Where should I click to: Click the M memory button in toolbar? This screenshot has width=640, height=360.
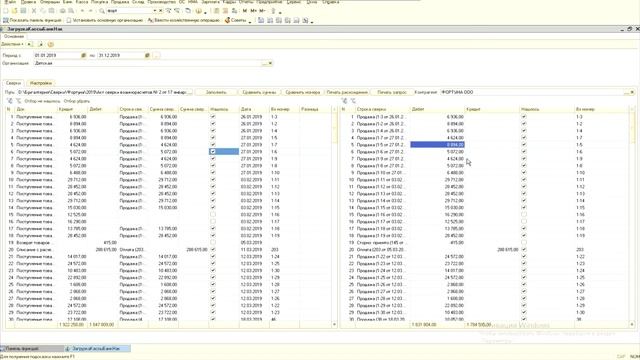point(244,11)
